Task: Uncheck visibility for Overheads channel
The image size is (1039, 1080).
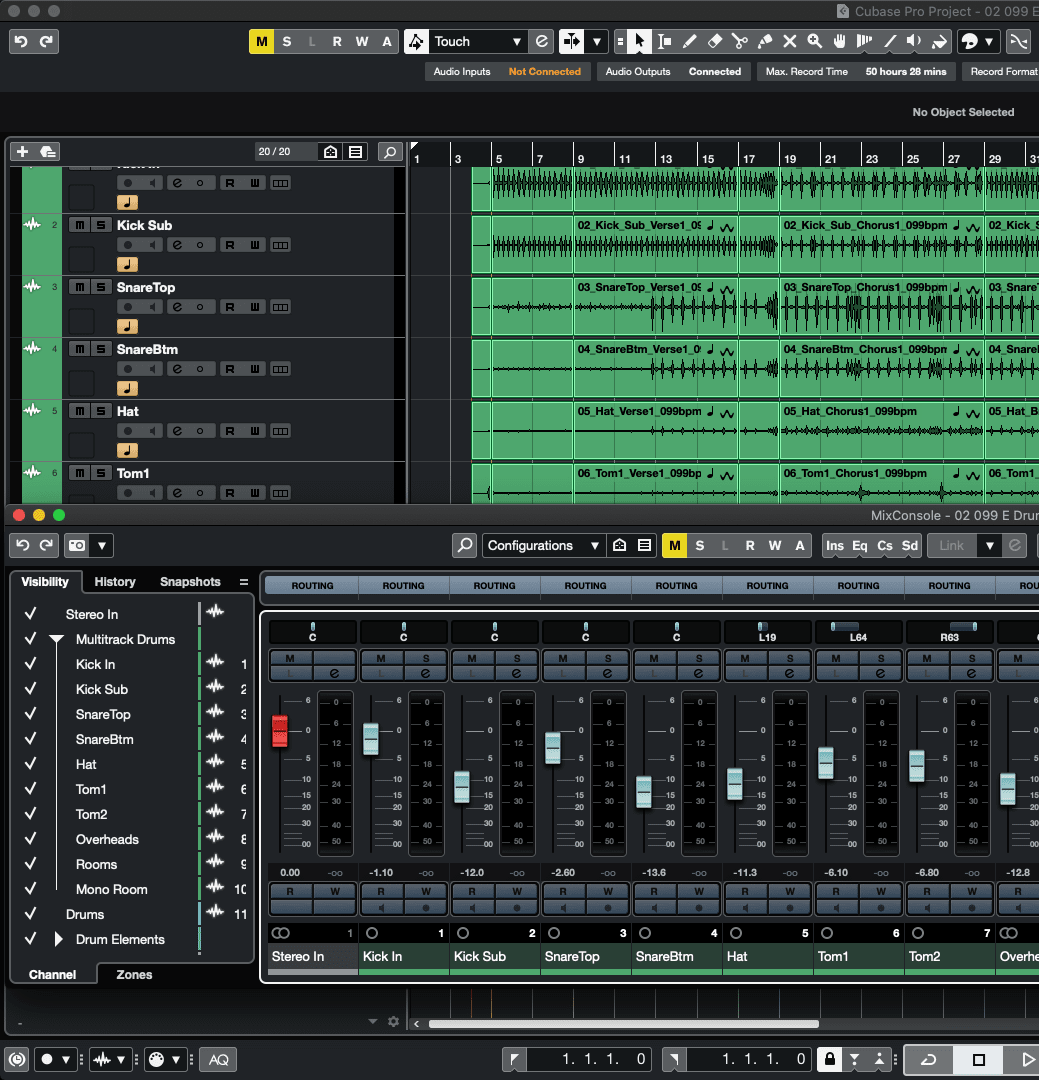Action: pos(31,839)
